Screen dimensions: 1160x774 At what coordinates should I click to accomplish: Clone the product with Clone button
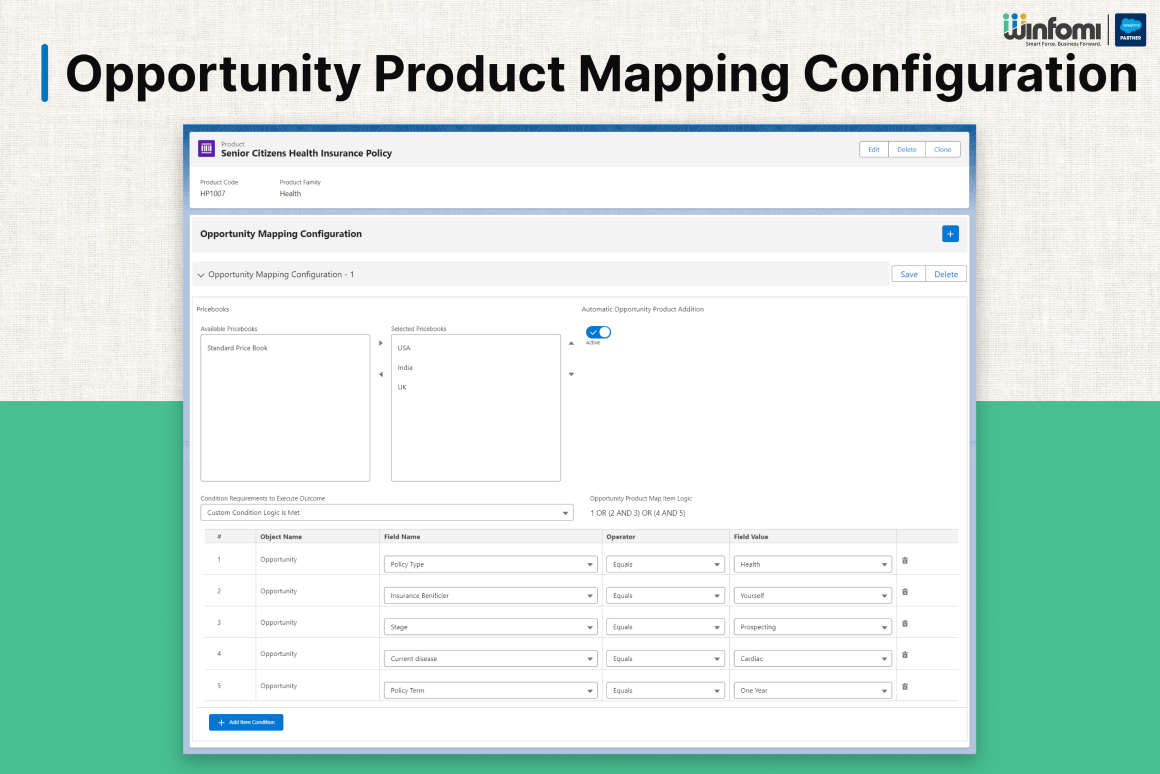coord(942,149)
